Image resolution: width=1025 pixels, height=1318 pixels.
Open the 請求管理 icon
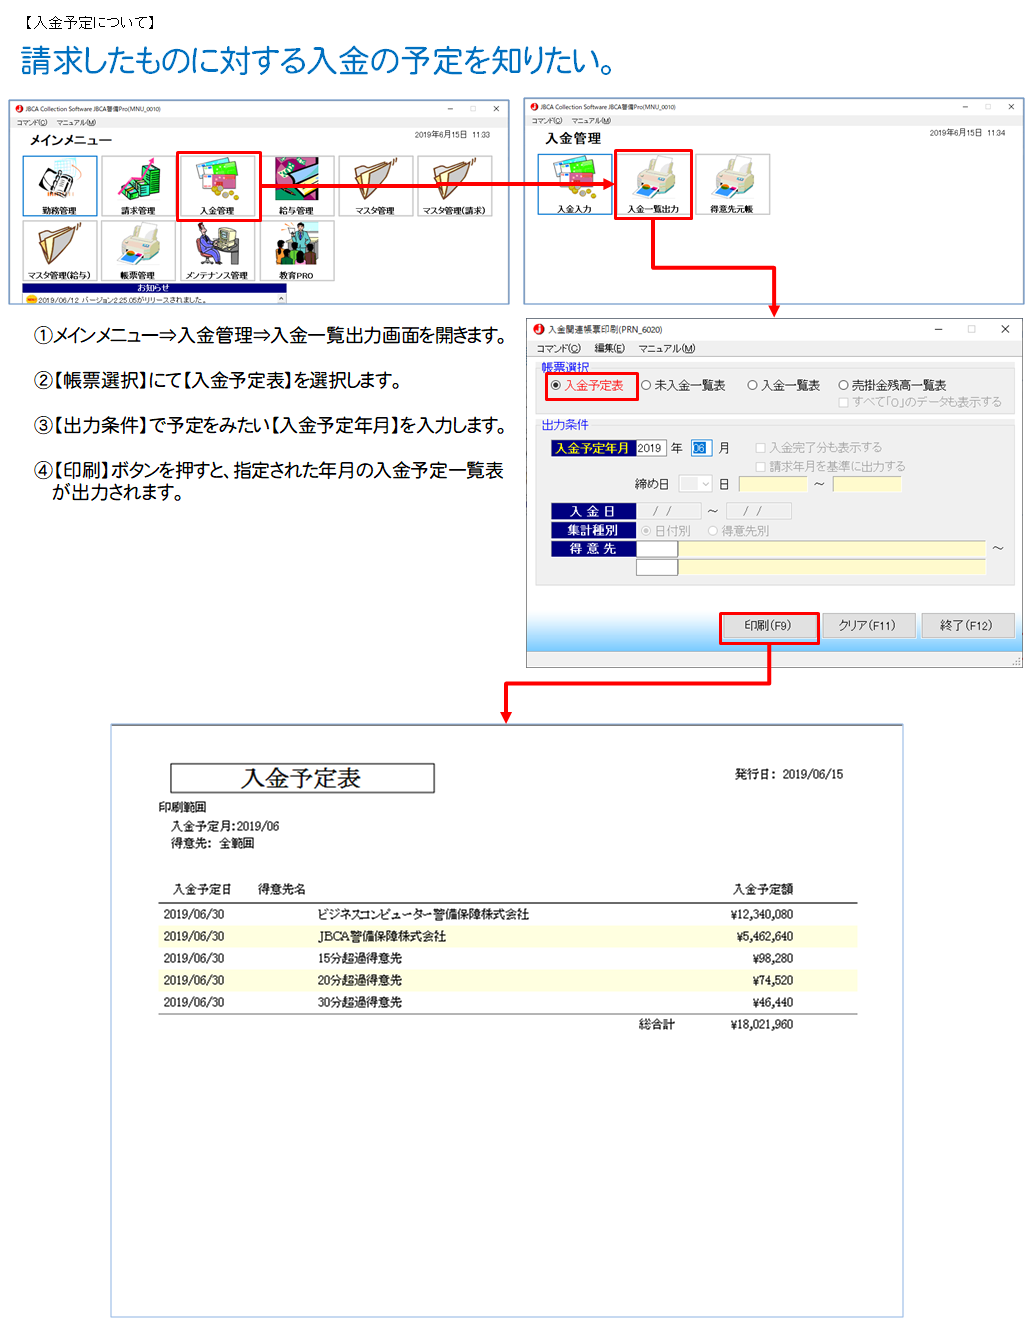(139, 185)
